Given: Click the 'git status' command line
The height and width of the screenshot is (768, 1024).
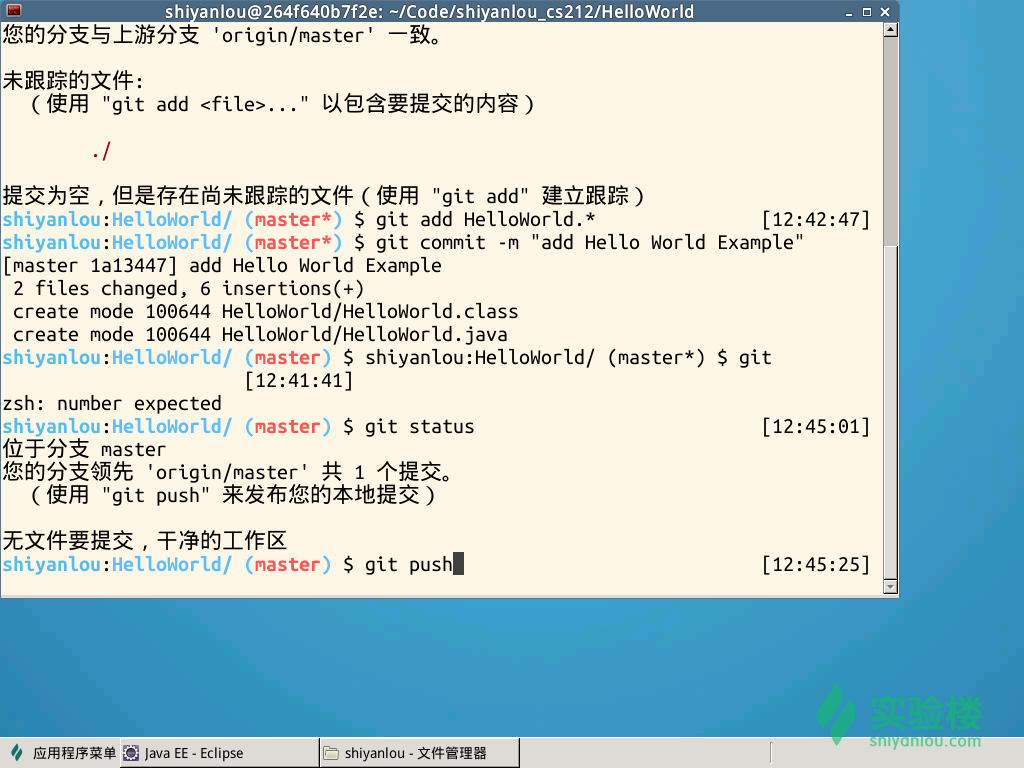Looking at the screenshot, I should click(x=419, y=426).
